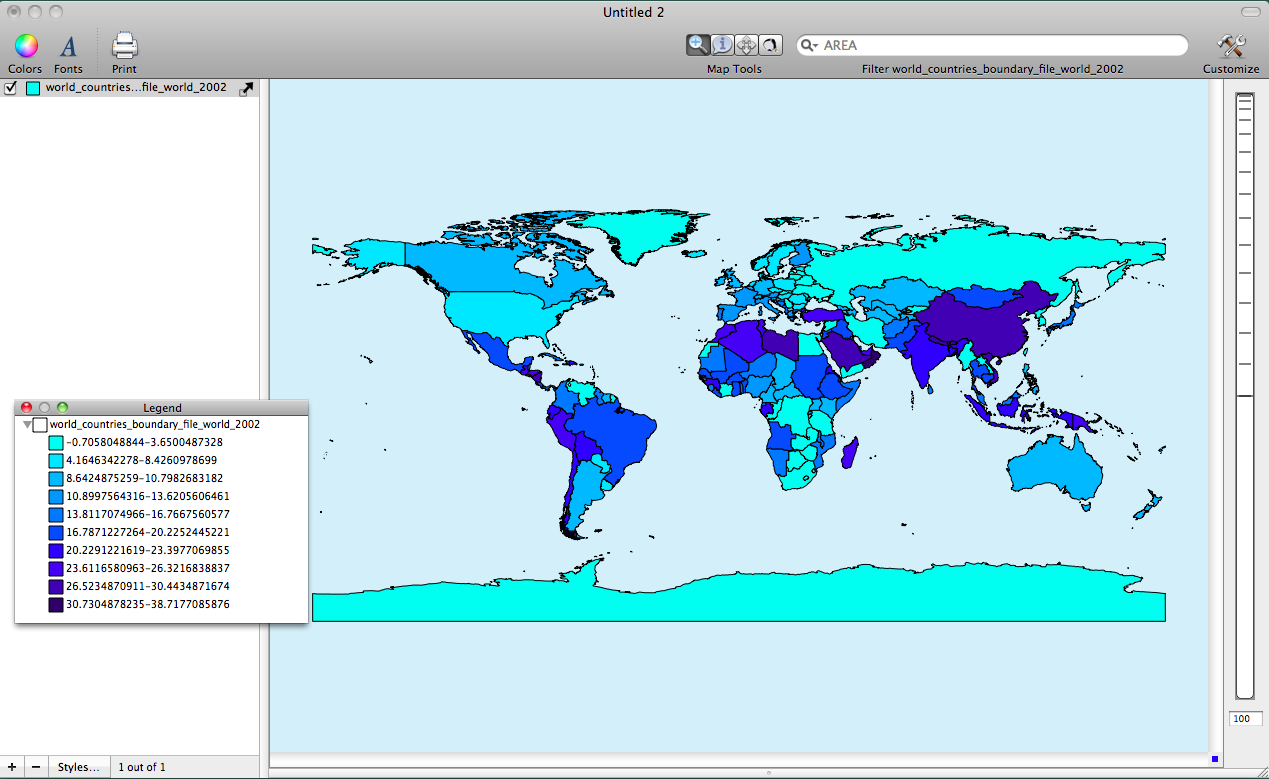1269x779 pixels.
Task: Open the Colors picker
Action: pyautogui.click(x=25, y=46)
